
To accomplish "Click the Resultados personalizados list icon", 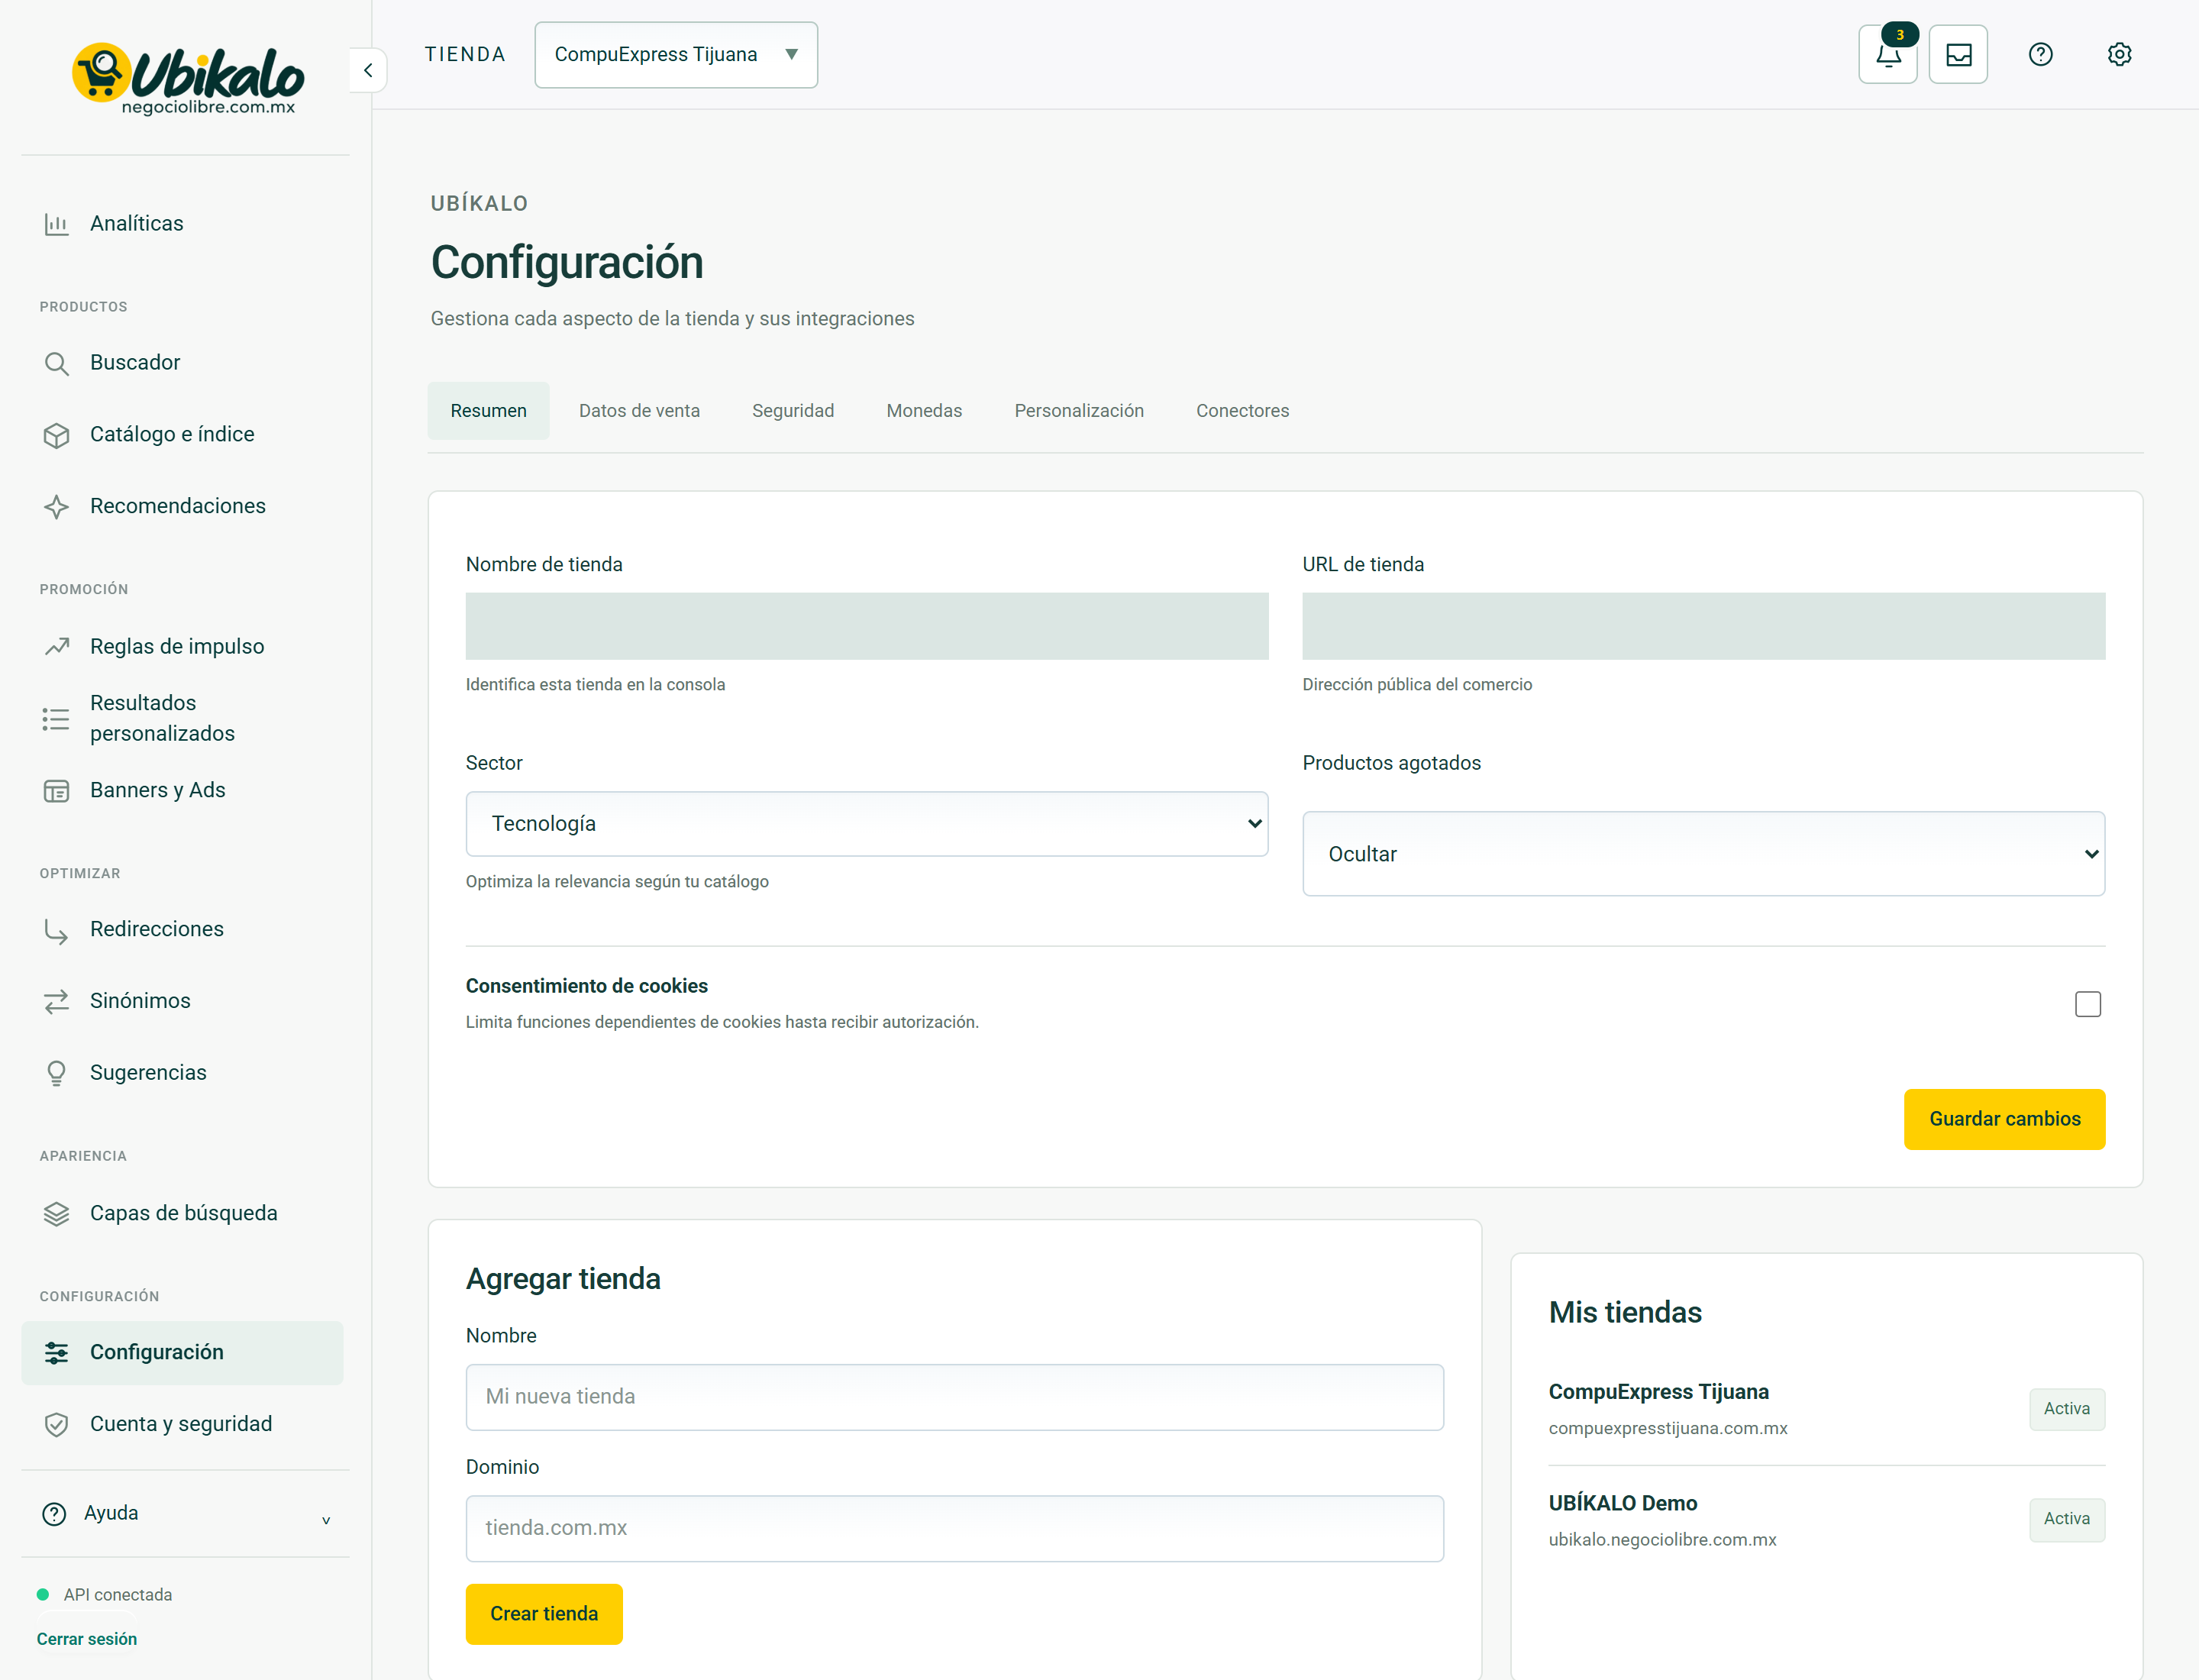I will (x=56, y=719).
